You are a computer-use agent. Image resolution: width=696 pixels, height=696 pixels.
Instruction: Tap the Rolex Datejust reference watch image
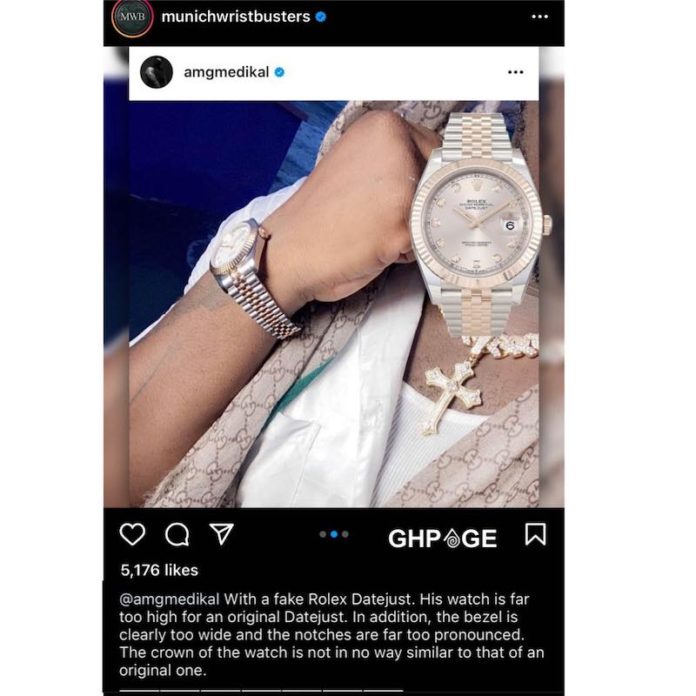(480, 225)
